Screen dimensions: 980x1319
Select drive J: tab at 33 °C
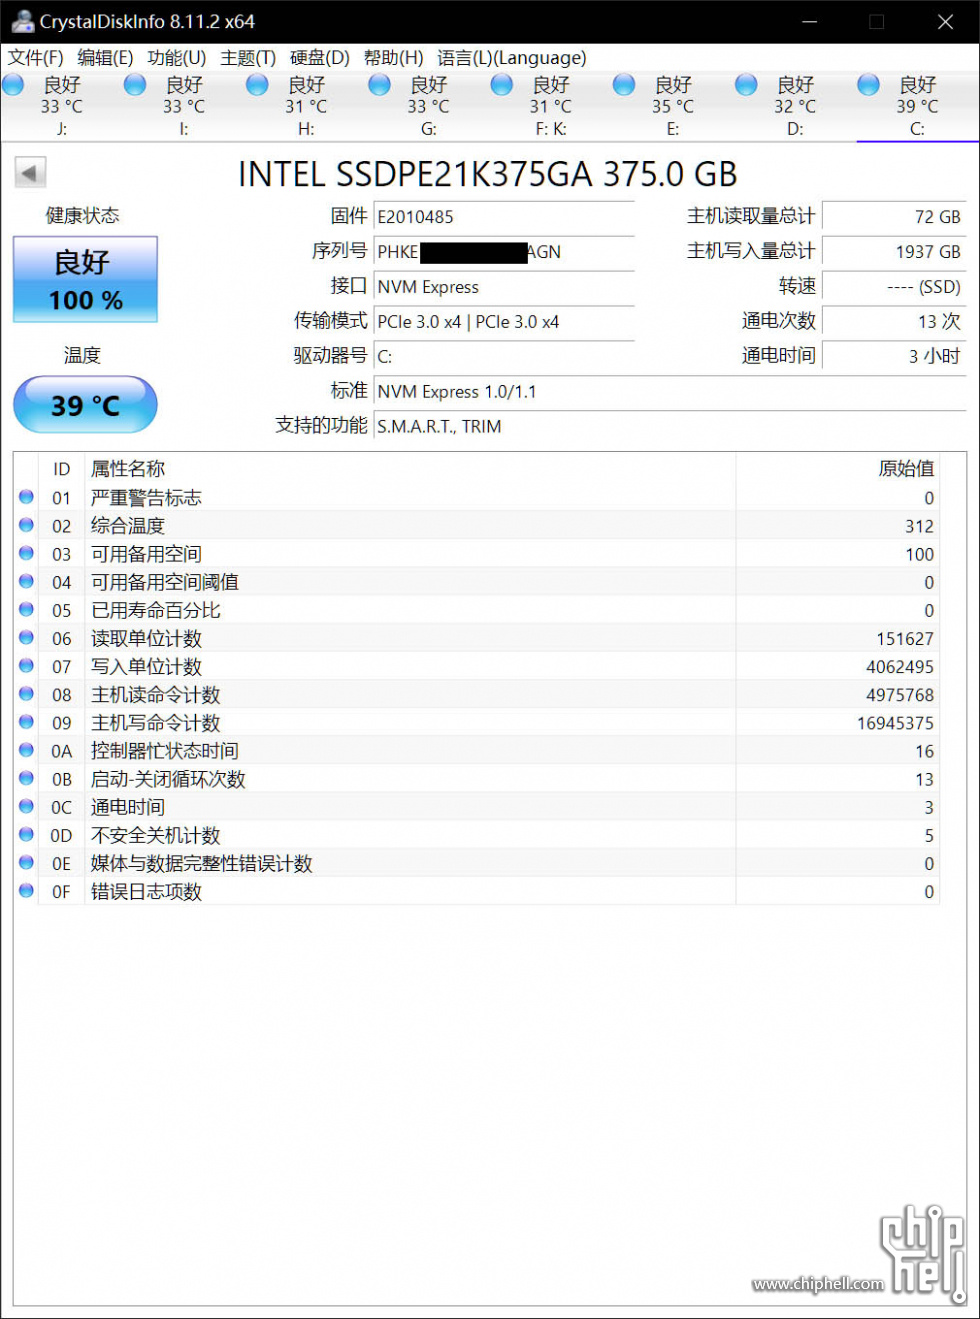click(x=61, y=106)
